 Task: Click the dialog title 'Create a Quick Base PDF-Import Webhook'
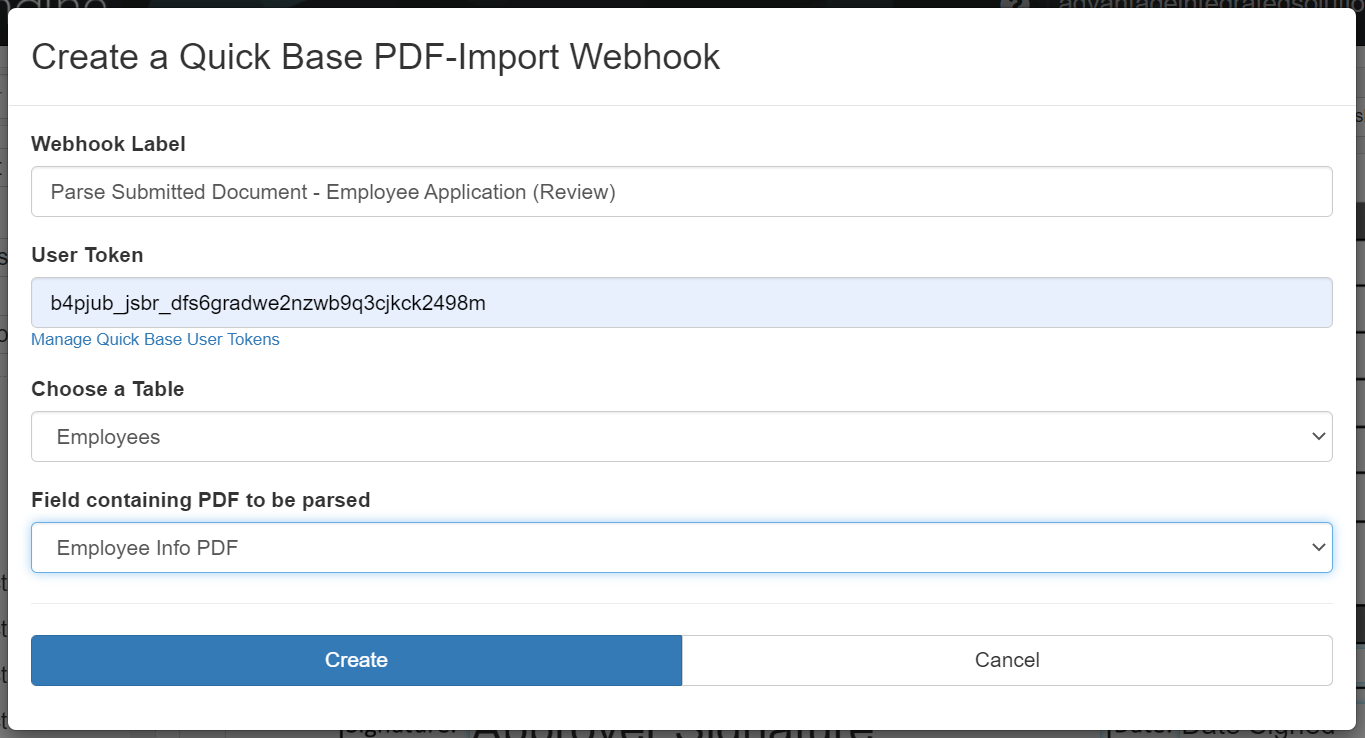point(375,57)
